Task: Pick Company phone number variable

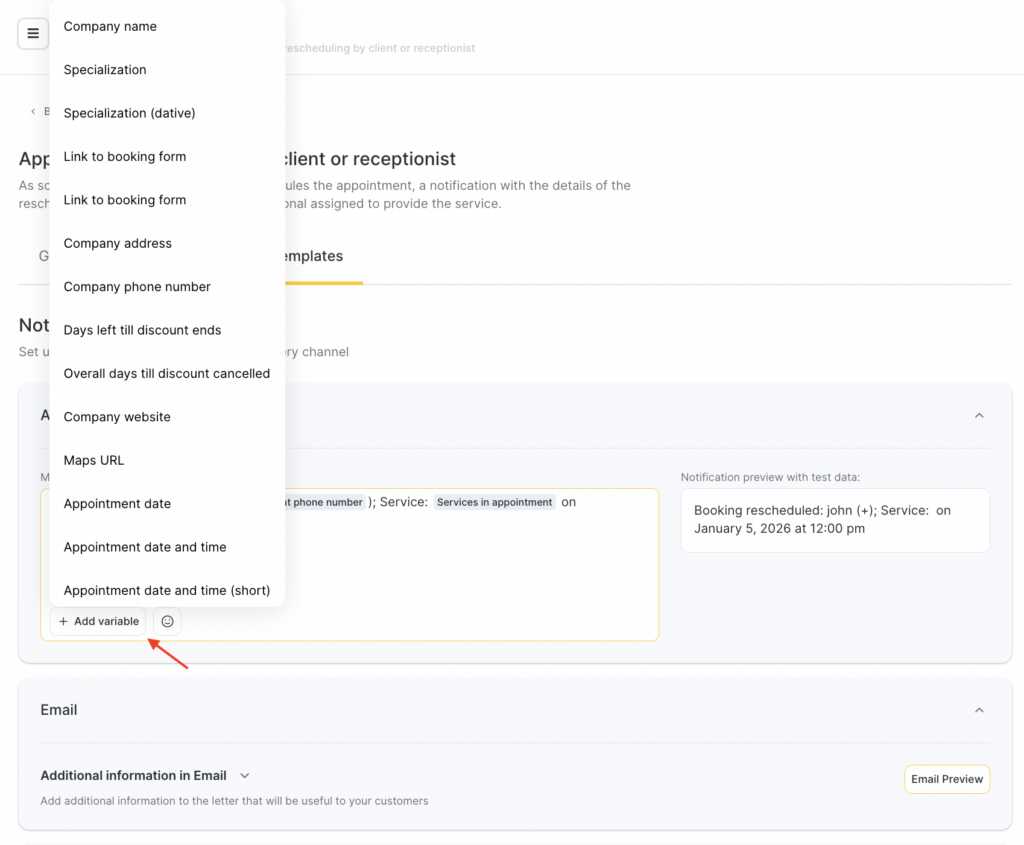Action: point(137,287)
